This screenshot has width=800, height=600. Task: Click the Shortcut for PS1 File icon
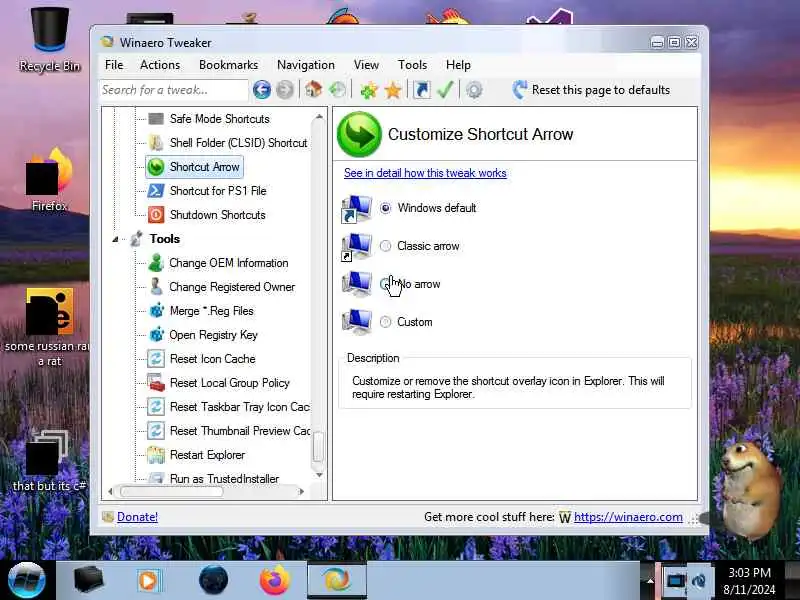tap(156, 191)
